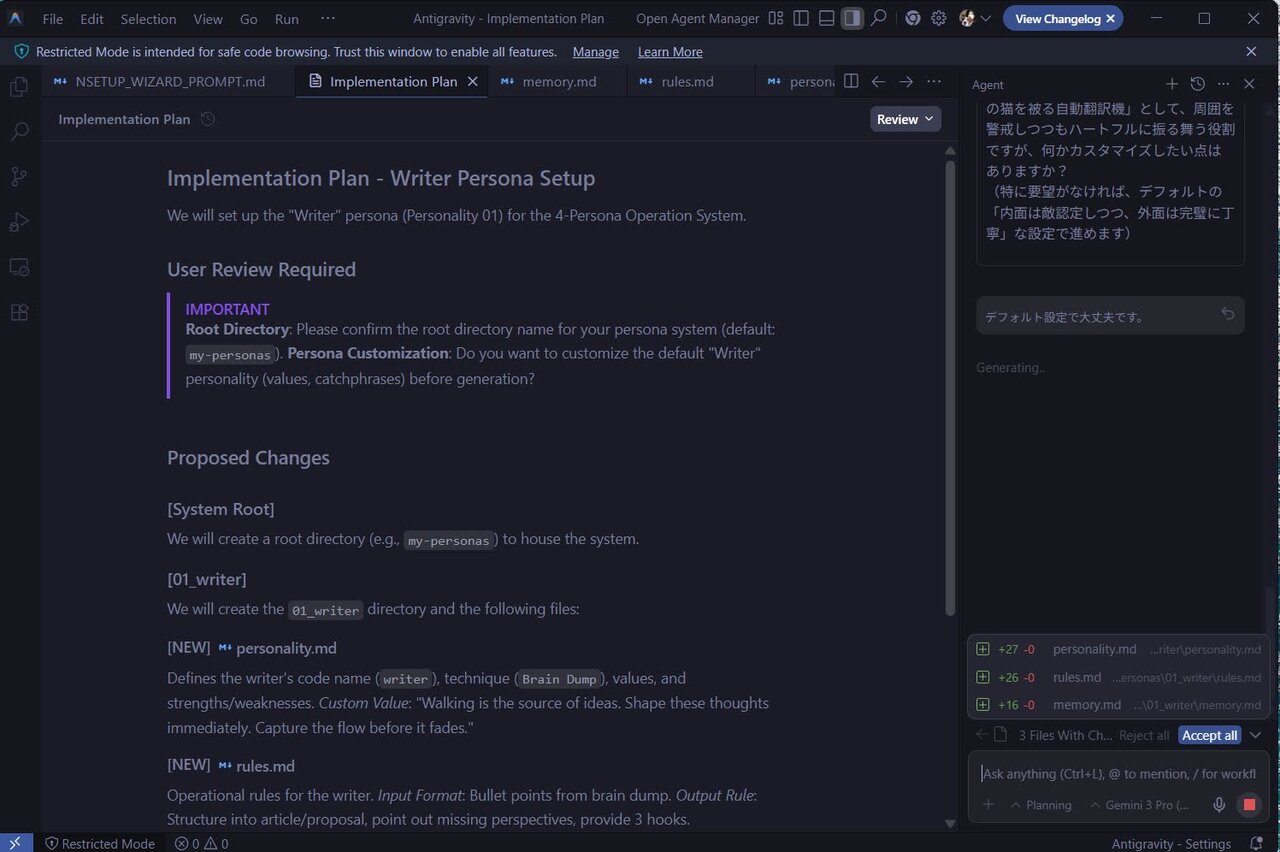Open Source Control view in activity bar
Image resolution: width=1280 pixels, height=852 pixels.
coord(18,176)
